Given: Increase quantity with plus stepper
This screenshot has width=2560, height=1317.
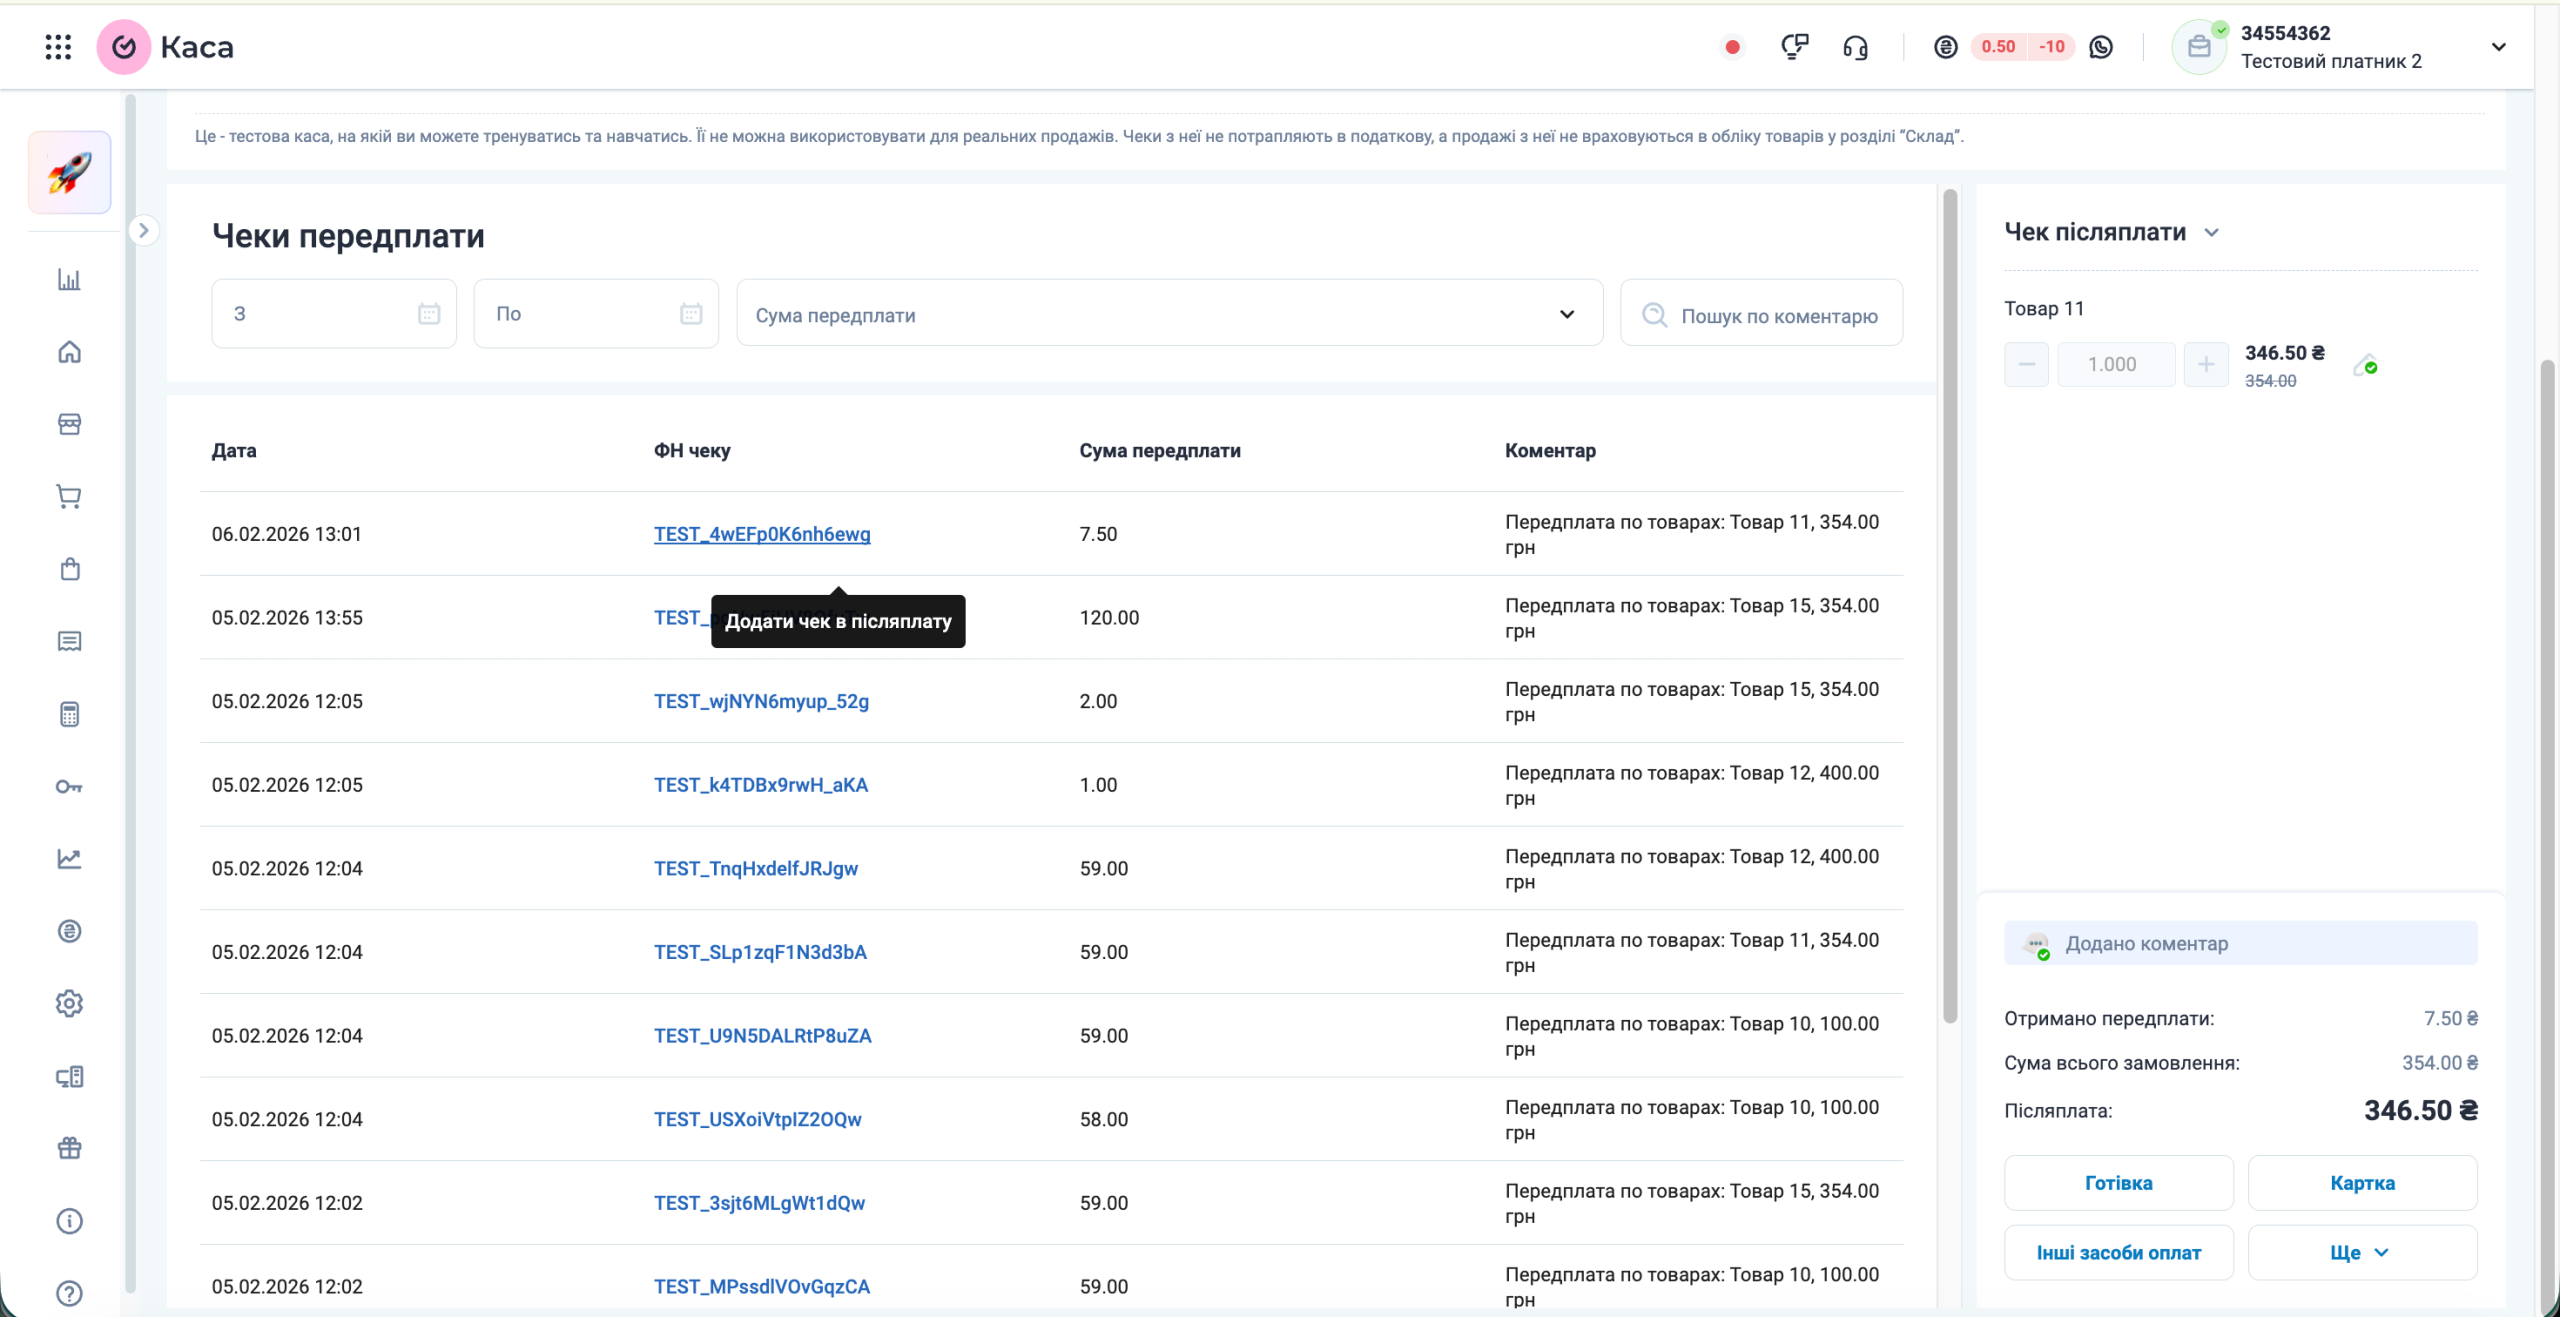Looking at the screenshot, I should (2205, 364).
